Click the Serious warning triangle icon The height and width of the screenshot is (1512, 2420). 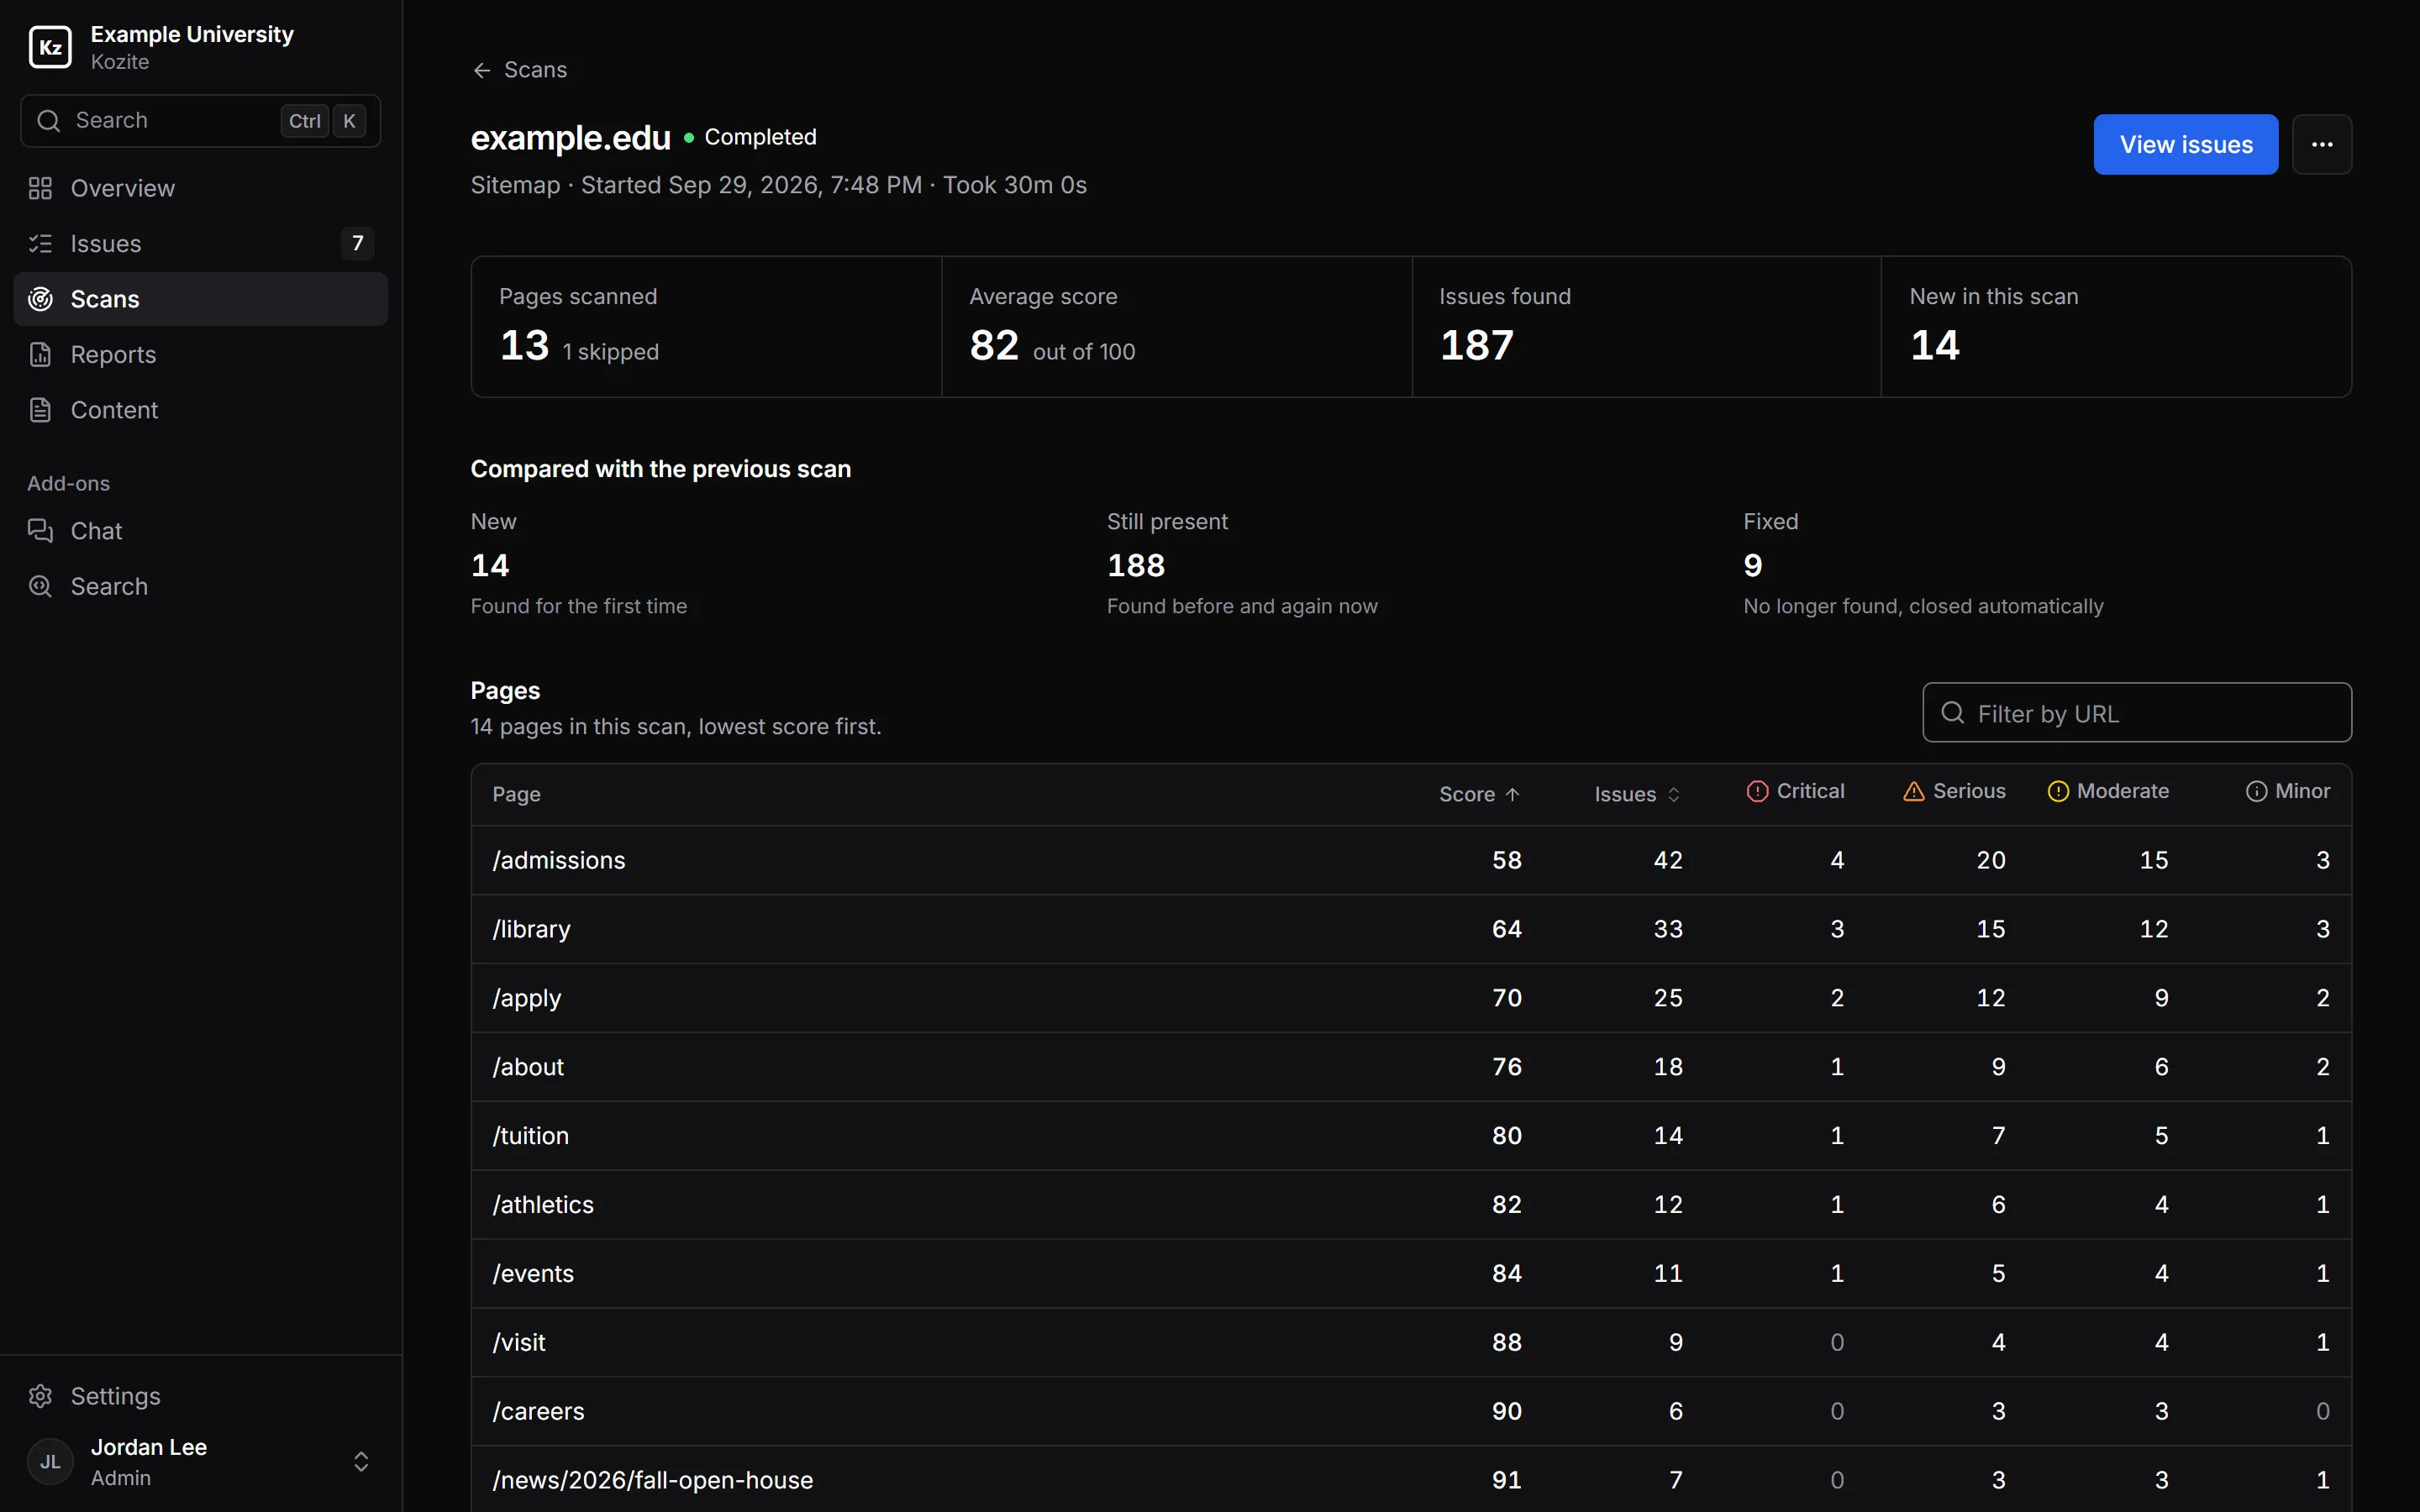click(x=1914, y=791)
